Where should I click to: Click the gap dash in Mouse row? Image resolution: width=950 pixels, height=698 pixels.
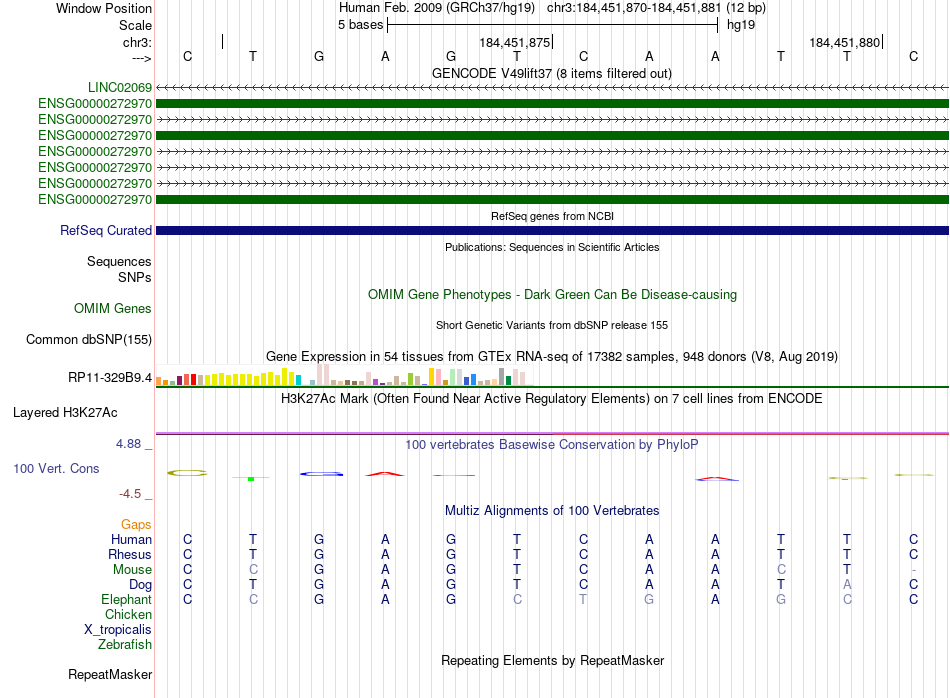click(913, 570)
